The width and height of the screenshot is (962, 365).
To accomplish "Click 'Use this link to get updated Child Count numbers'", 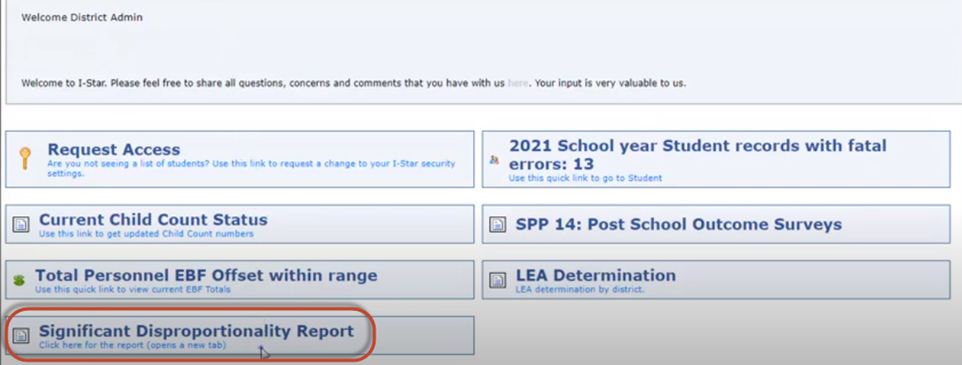I will tap(146, 234).
